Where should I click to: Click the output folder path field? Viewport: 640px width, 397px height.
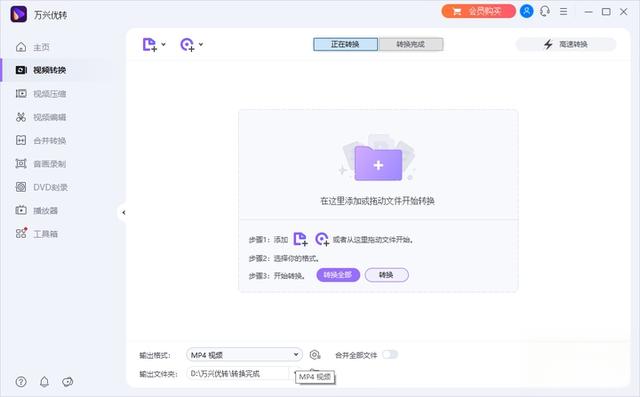click(x=238, y=373)
